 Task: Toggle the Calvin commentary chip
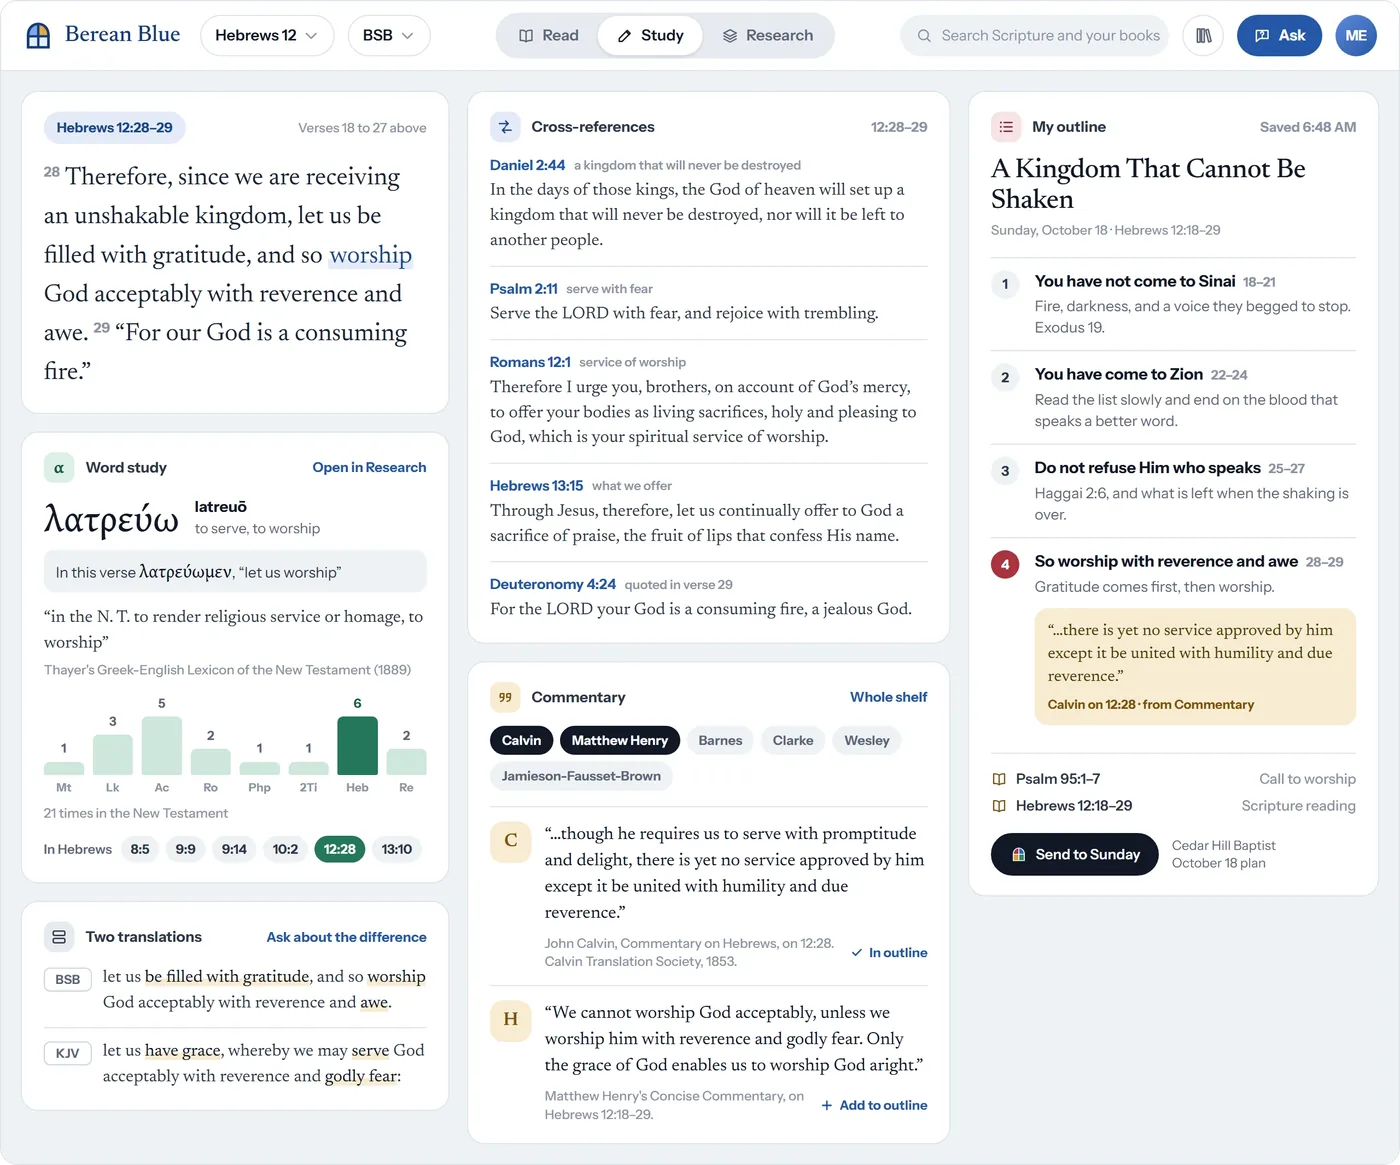[x=521, y=740]
